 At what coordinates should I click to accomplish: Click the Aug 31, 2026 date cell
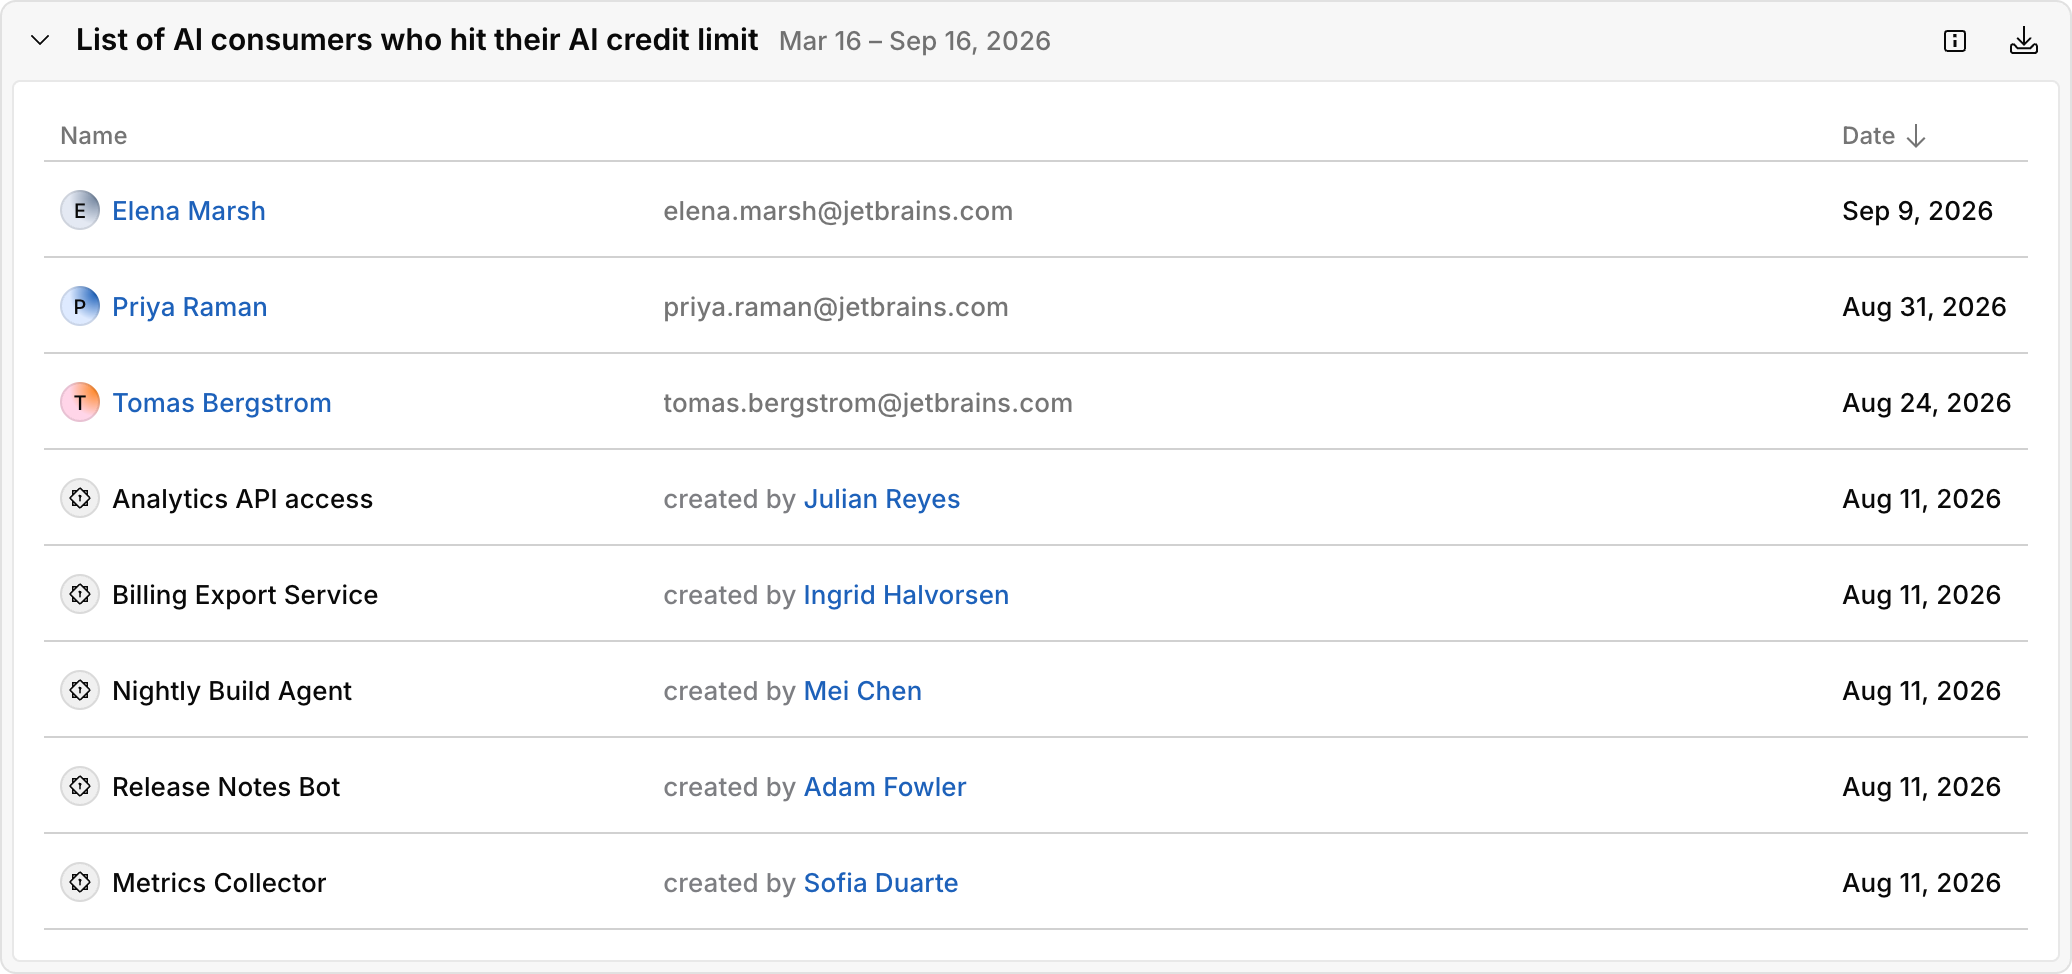click(x=1924, y=307)
